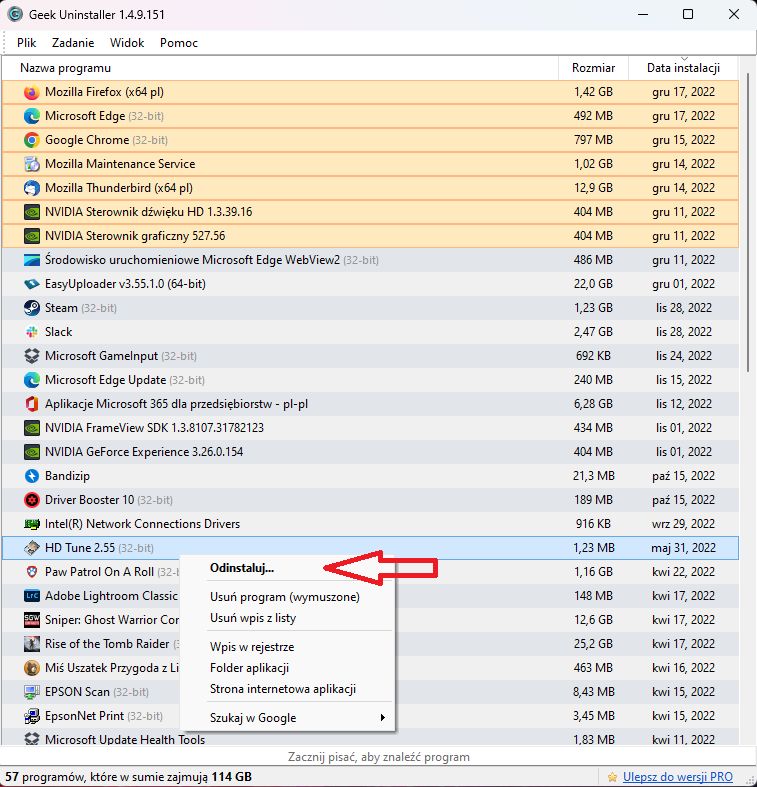This screenshot has width=757, height=787.
Task: Click the Sniper: Ghost Warrior icon
Action: [32, 620]
